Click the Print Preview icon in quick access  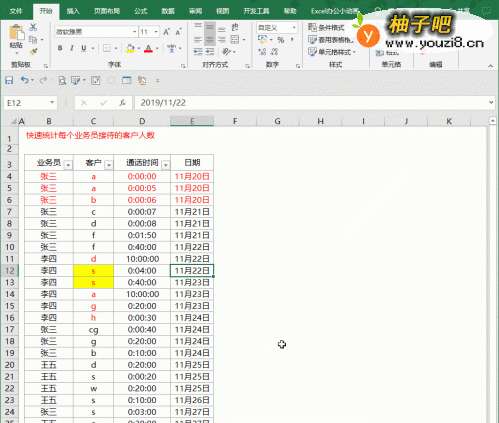click(x=62, y=80)
